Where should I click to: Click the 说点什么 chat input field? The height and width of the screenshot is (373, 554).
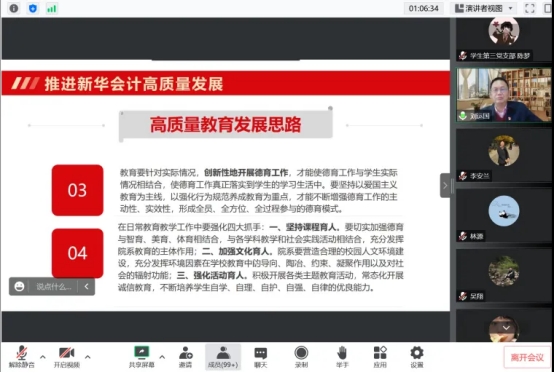[54, 286]
